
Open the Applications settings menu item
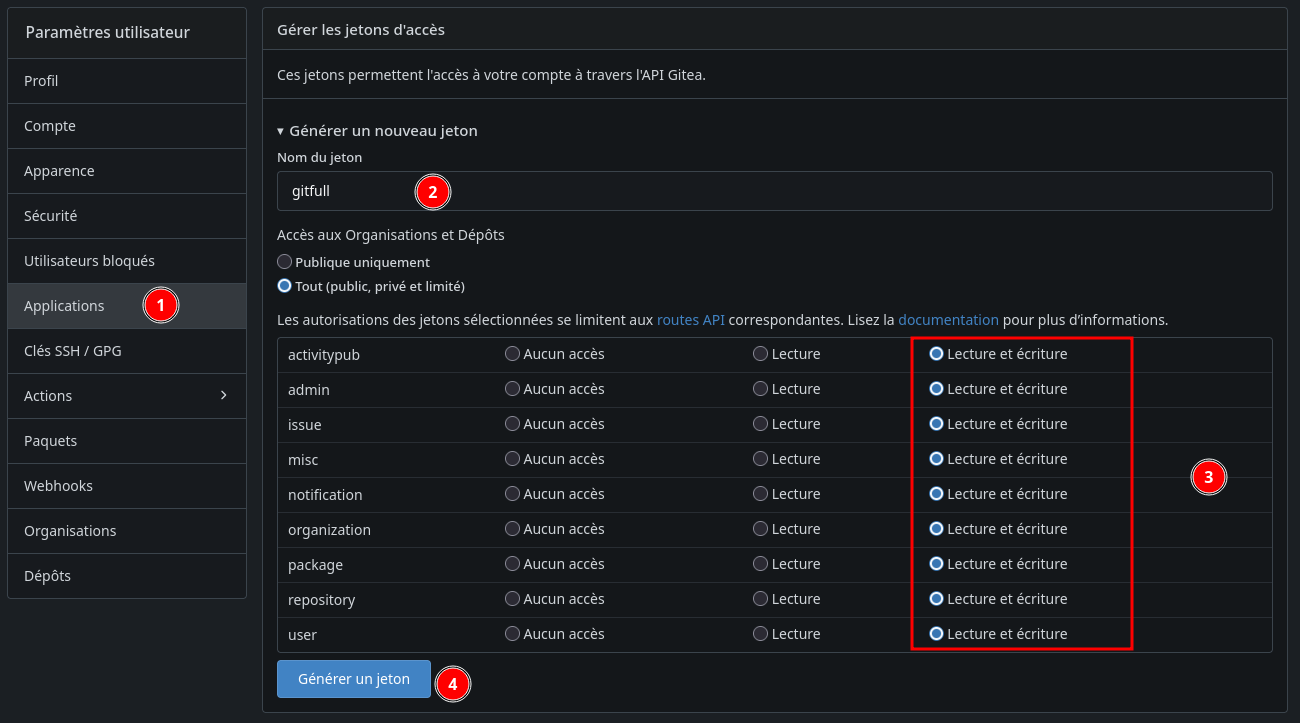pyautogui.click(x=64, y=306)
